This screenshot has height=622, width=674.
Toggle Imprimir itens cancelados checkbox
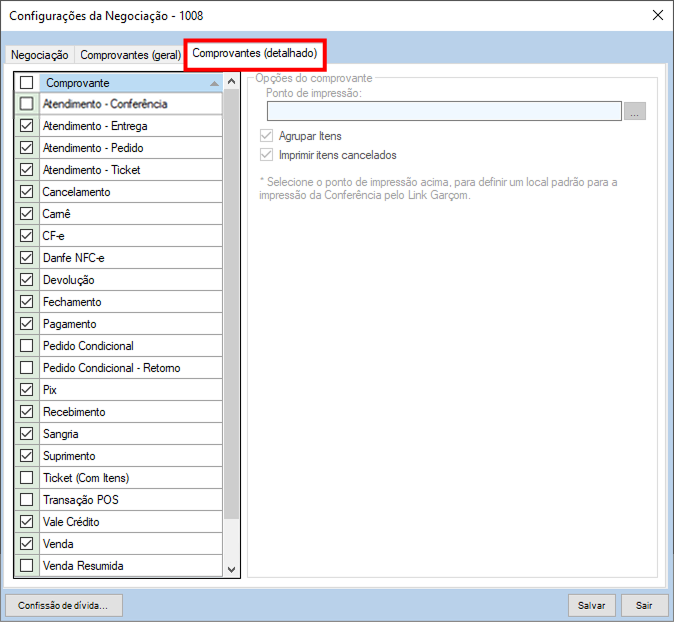pyautogui.click(x=266, y=155)
